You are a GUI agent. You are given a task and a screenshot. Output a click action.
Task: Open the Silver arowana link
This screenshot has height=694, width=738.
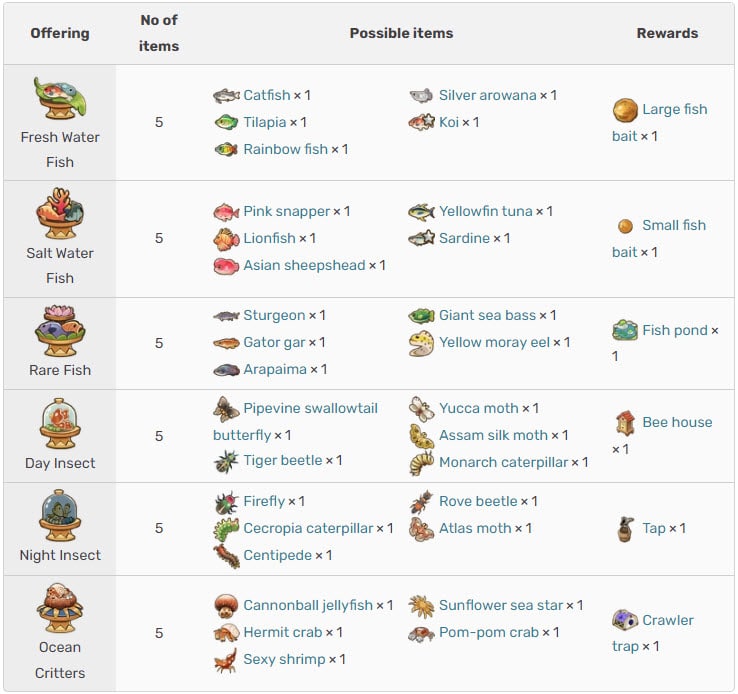click(x=487, y=95)
